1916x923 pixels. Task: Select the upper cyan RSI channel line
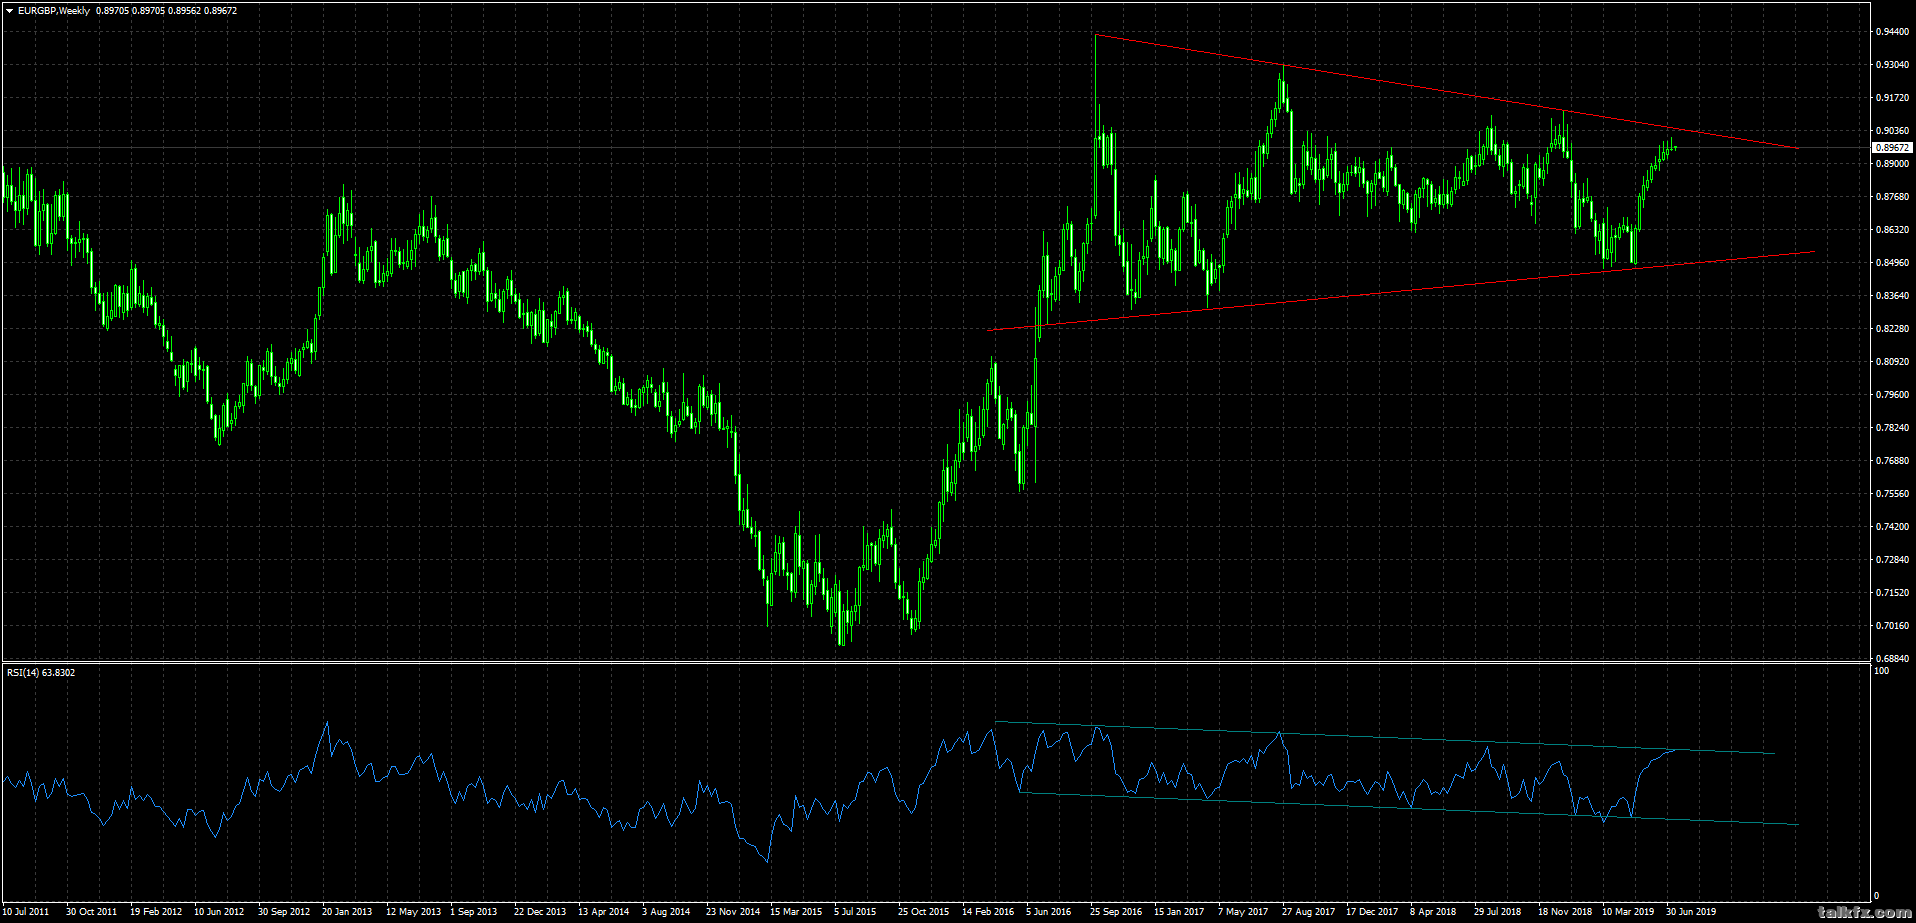[x=1385, y=738]
